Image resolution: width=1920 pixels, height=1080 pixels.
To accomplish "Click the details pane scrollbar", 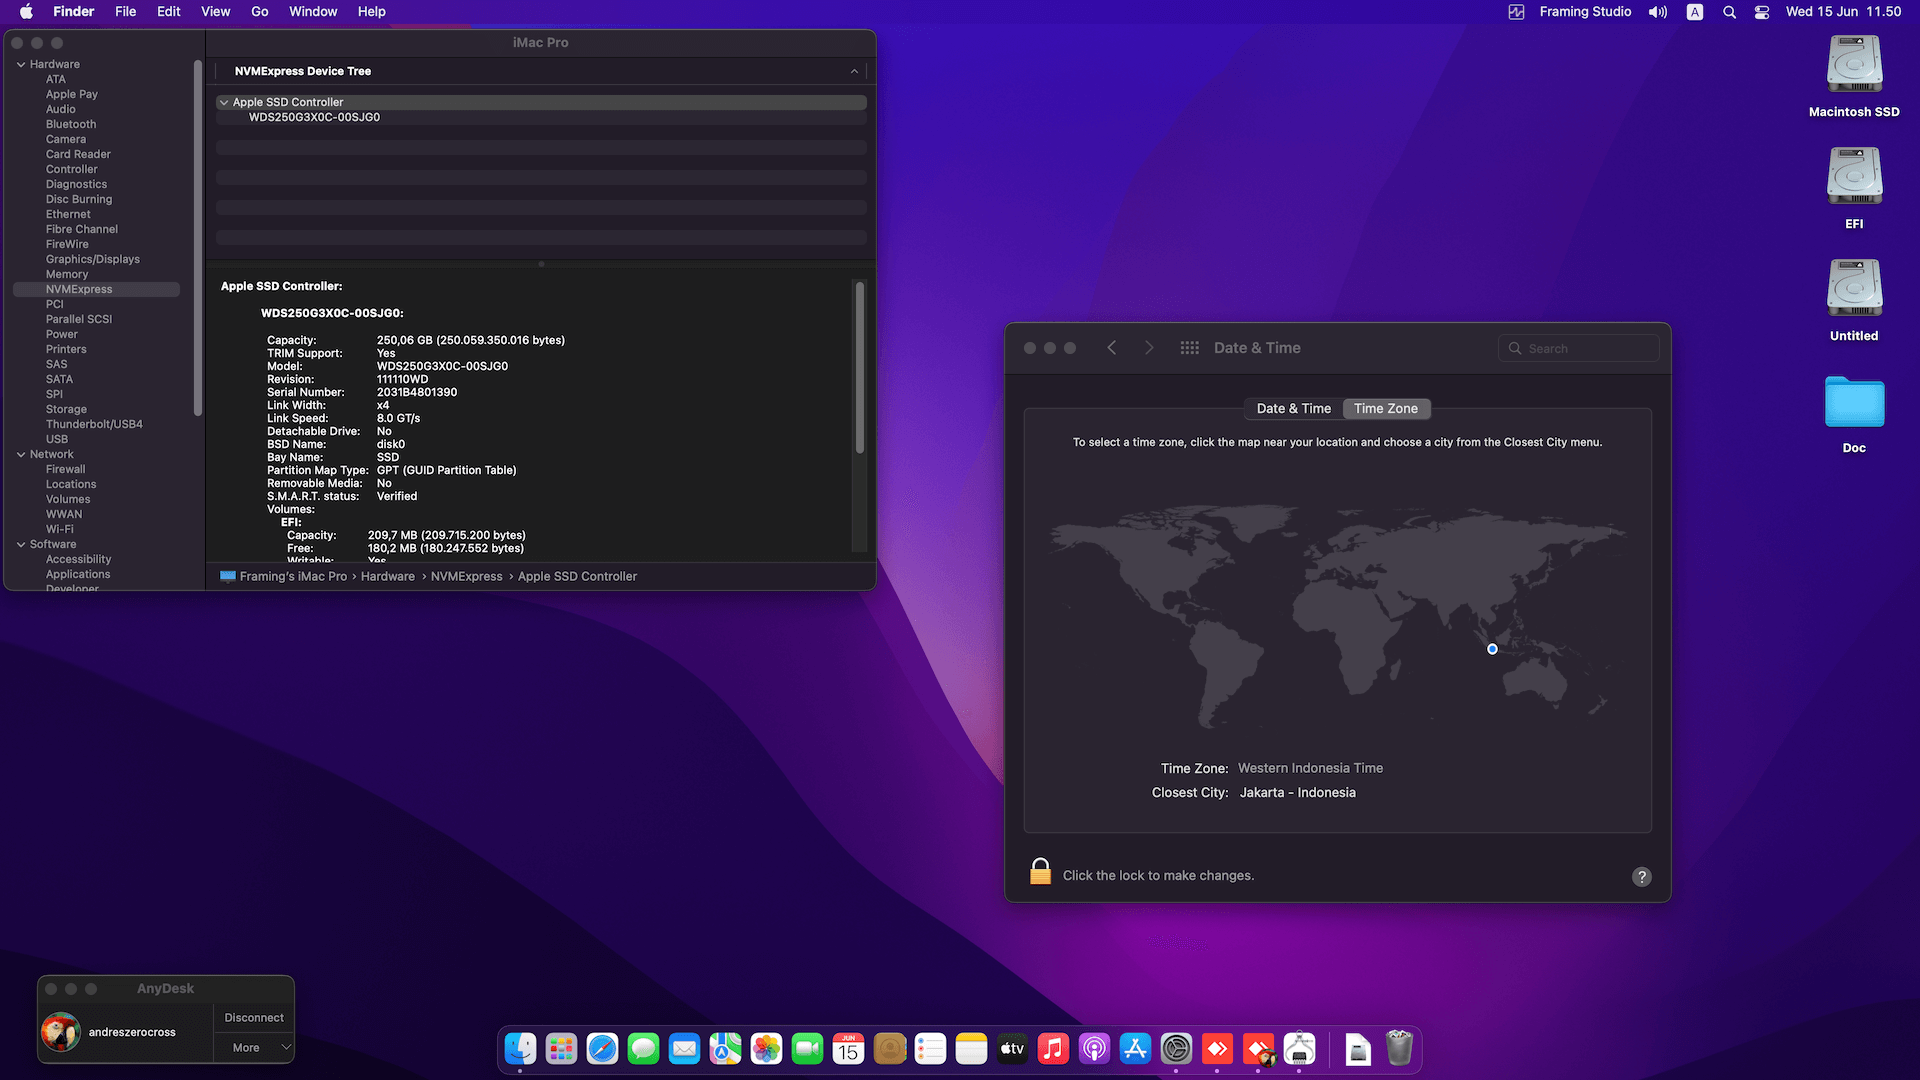I will click(859, 368).
